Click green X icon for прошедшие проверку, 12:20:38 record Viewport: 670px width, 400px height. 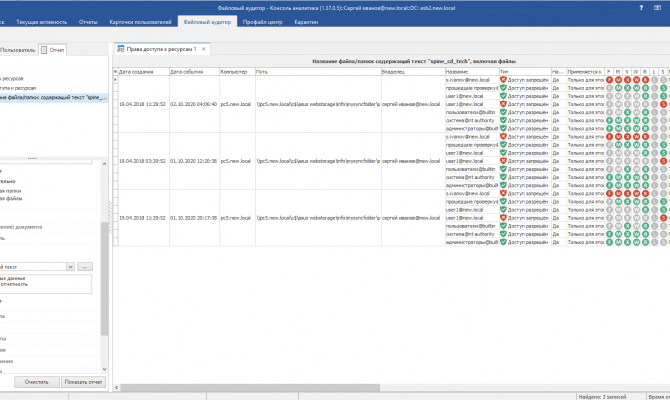(x=627, y=145)
